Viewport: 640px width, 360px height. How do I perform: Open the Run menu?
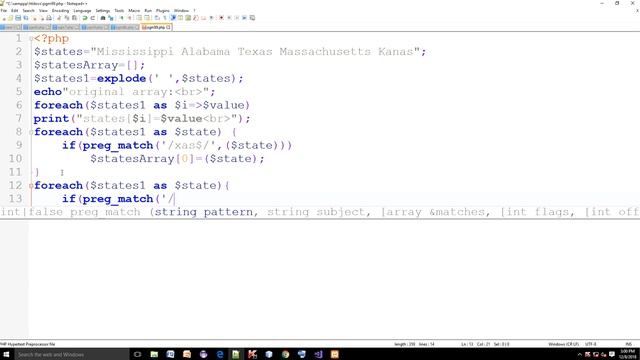point(148,11)
